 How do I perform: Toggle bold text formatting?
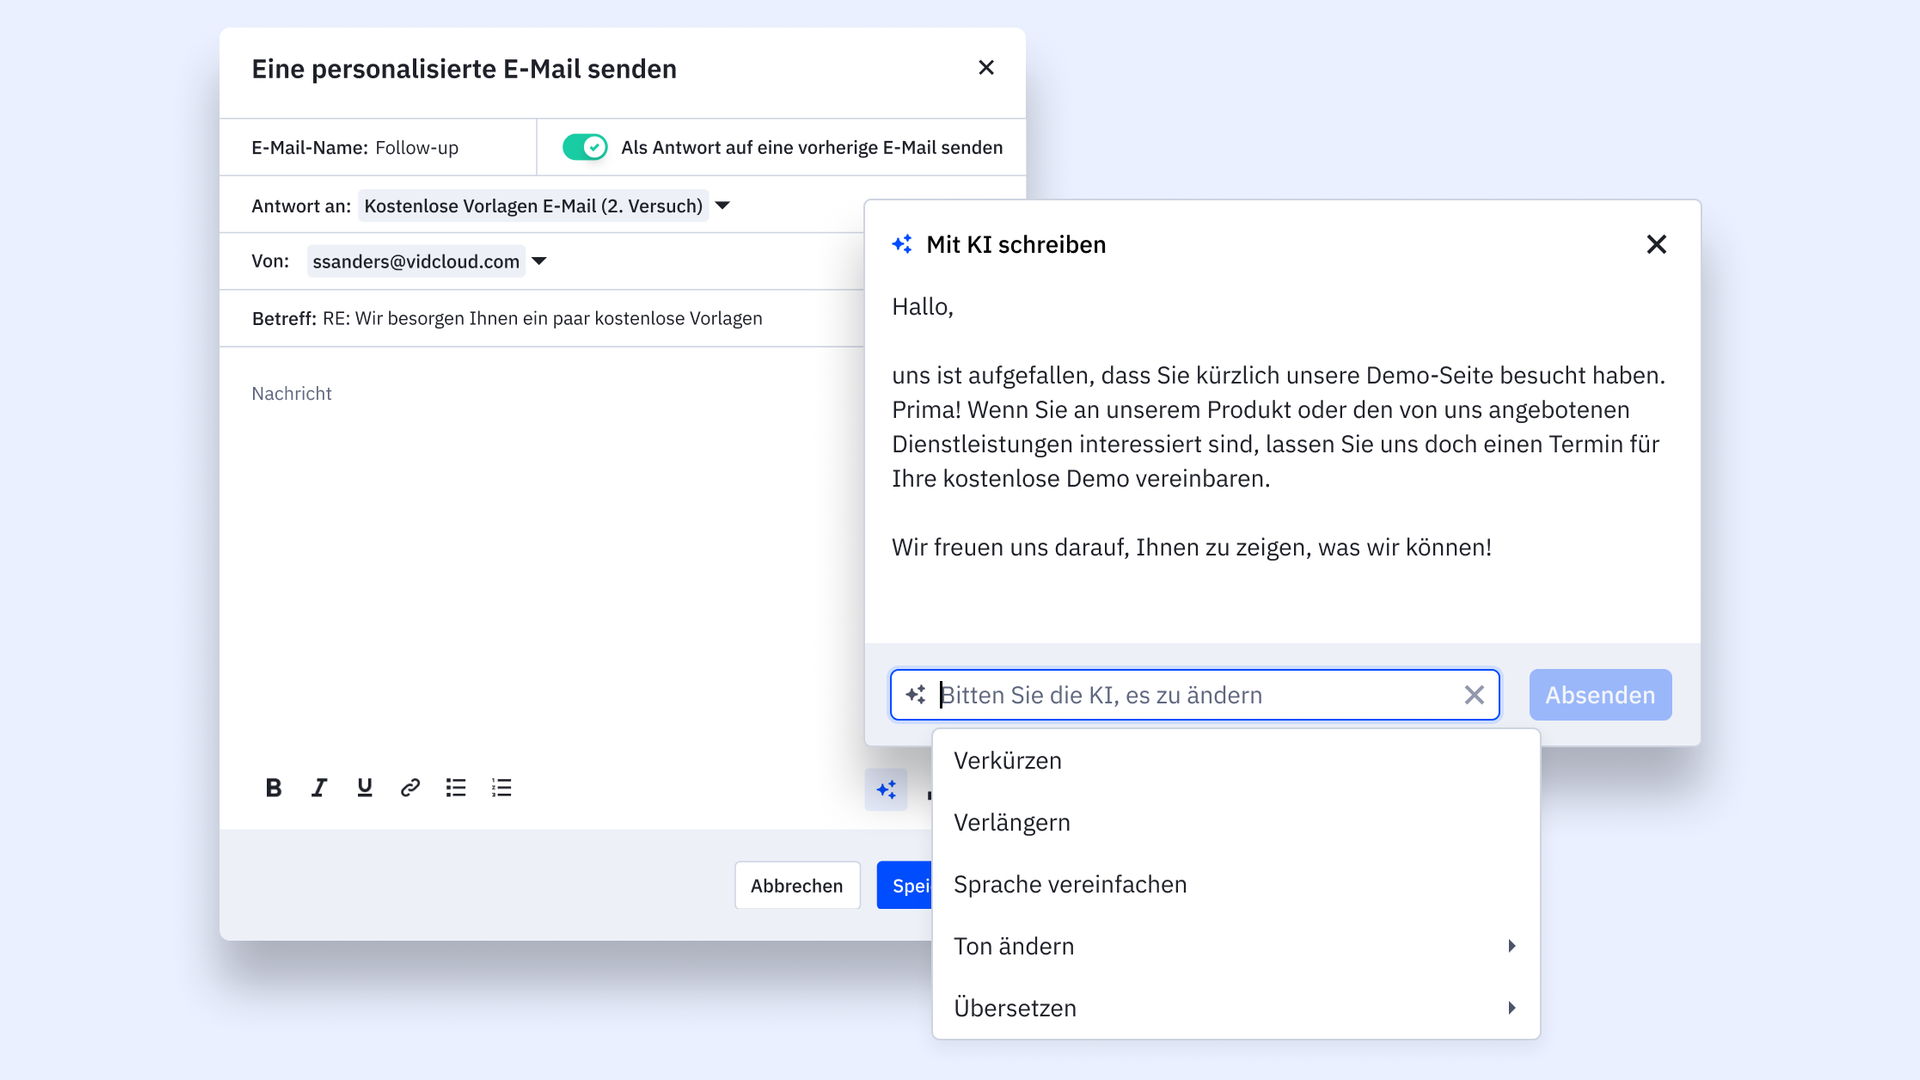tap(273, 788)
